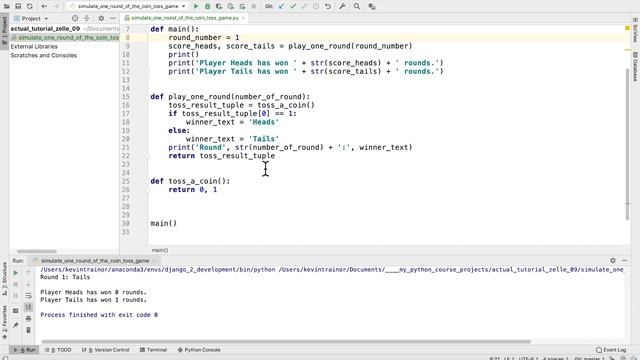
Task: Toggle the Structure side tool window
Action: (x=4, y=278)
